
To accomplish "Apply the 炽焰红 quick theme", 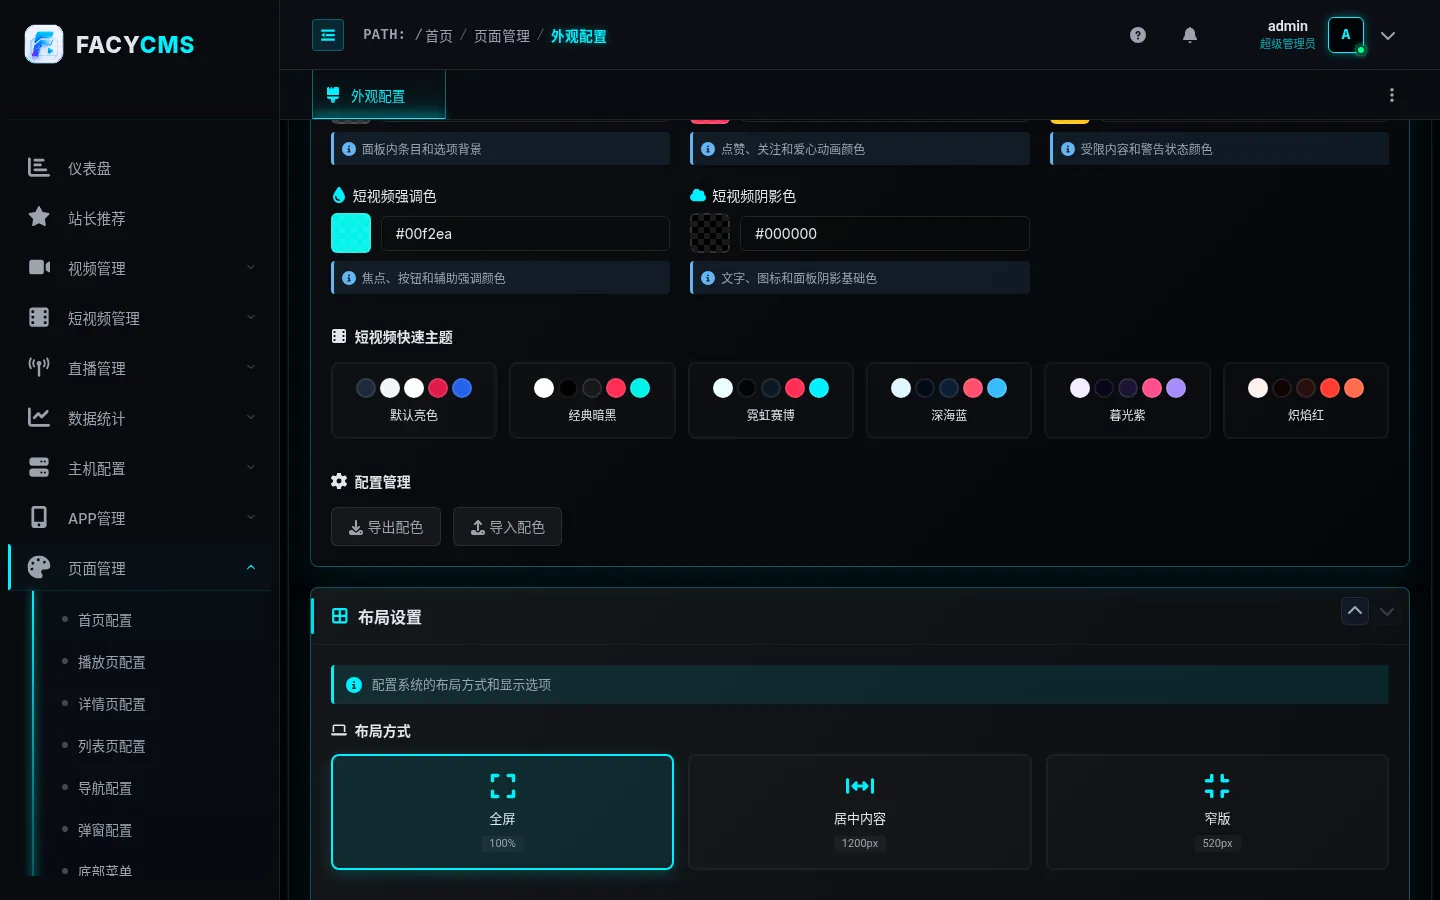I will point(1306,400).
